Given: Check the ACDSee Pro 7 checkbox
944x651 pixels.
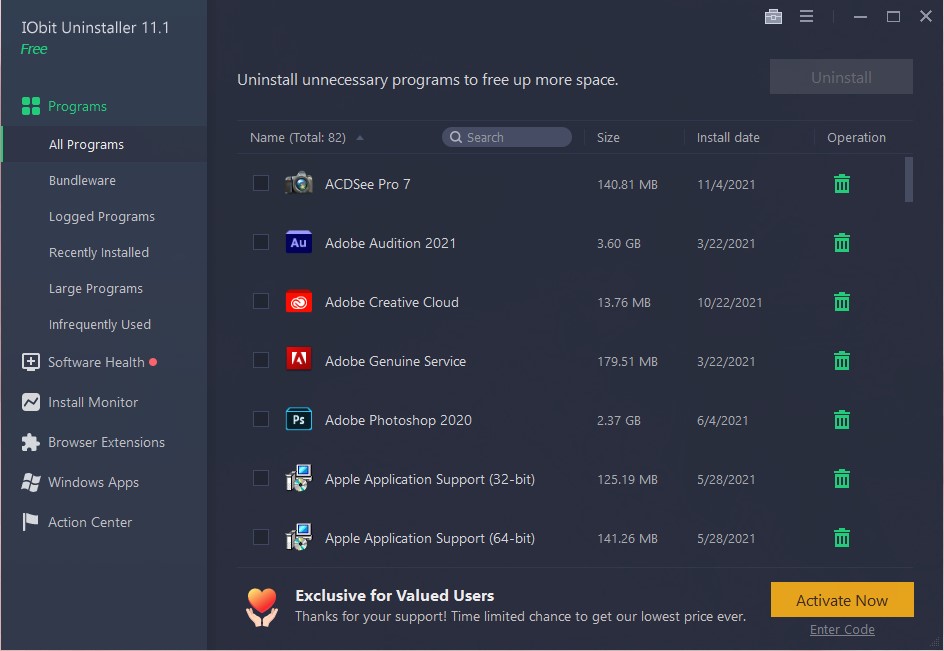Looking at the screenshot, I should click(x=261, y=183).
